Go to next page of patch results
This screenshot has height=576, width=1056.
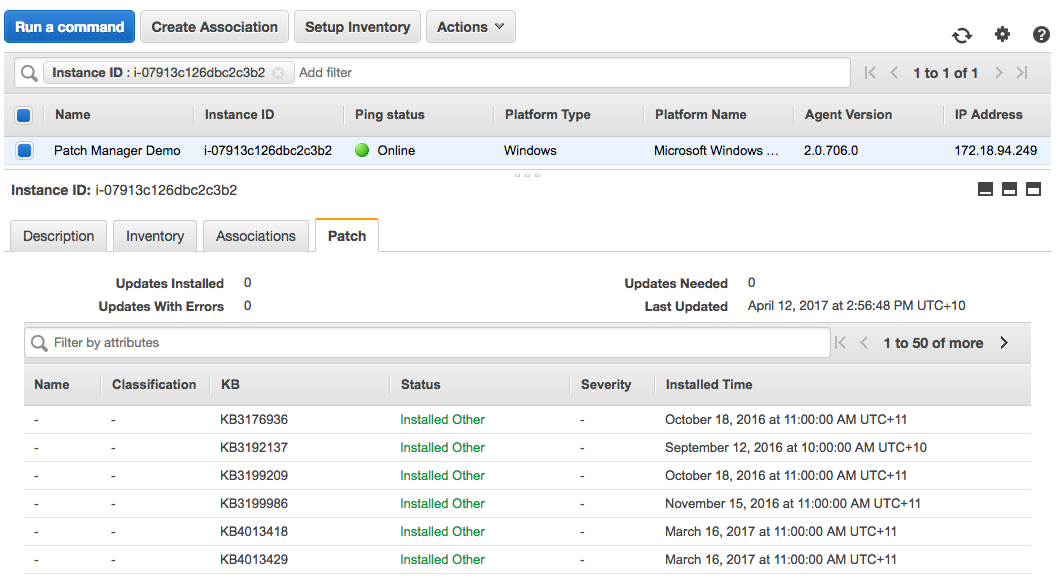(1004, 343)
